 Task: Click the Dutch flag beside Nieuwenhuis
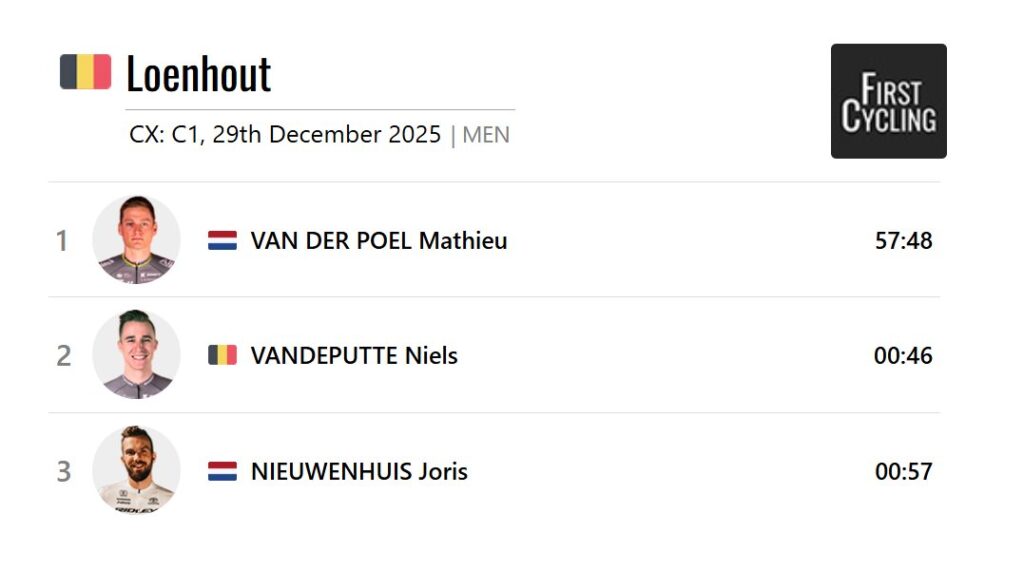point(222,471)
